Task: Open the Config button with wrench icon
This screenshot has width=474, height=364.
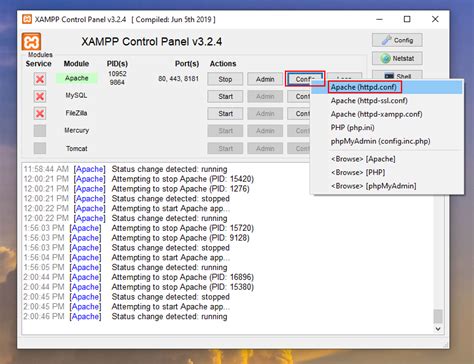Action: coord(397,40)
